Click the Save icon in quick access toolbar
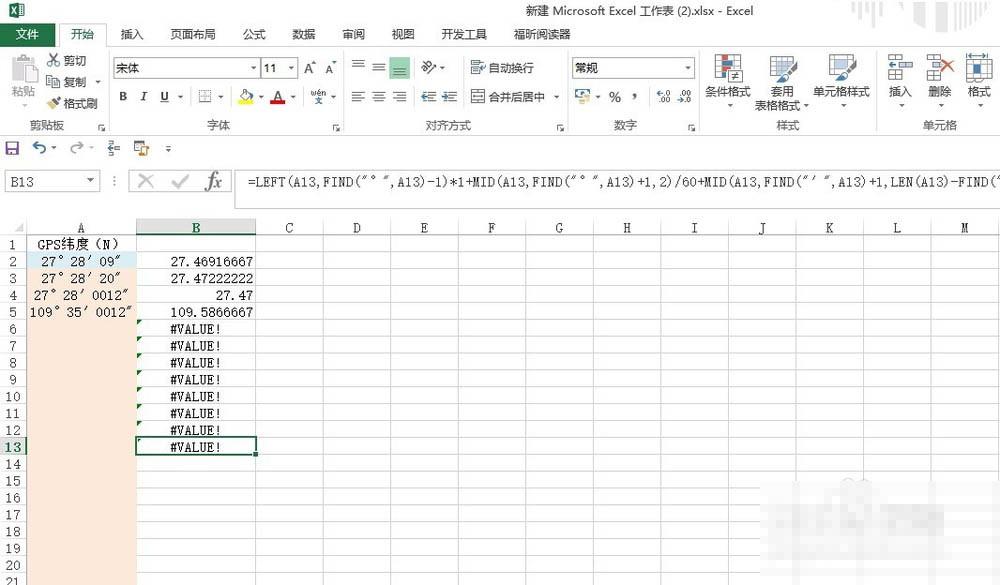Screen dimensions: 1000x585 click(13, 147)
